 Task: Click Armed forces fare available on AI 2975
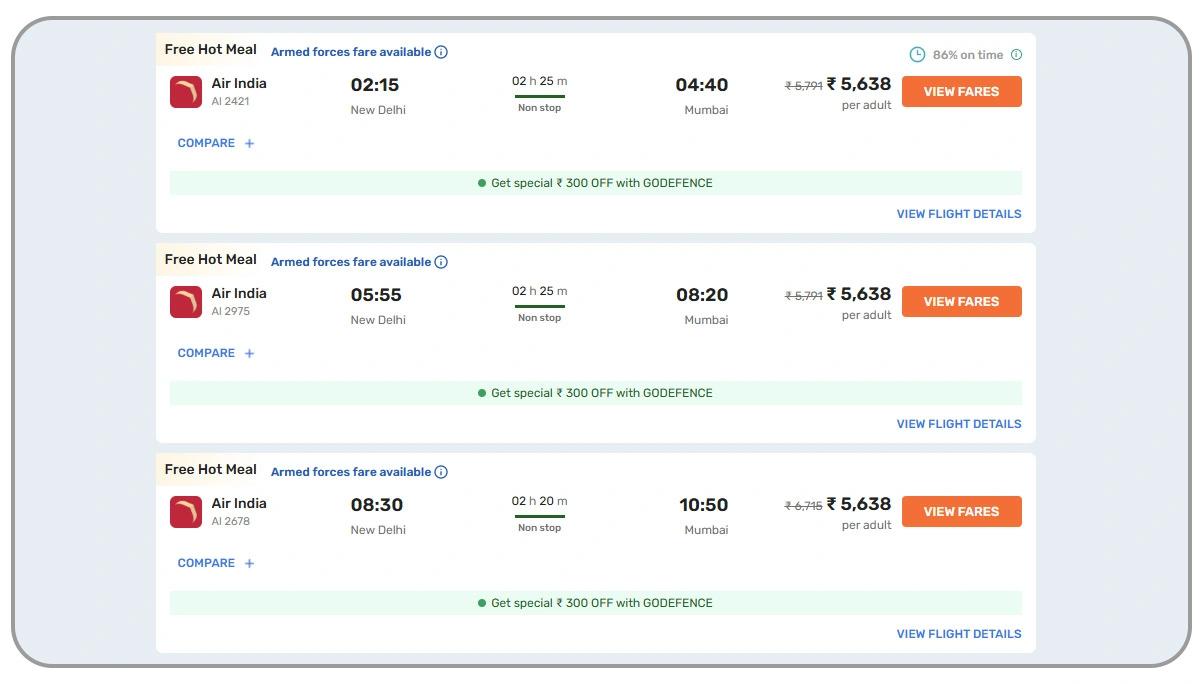(x=350, y=262)
